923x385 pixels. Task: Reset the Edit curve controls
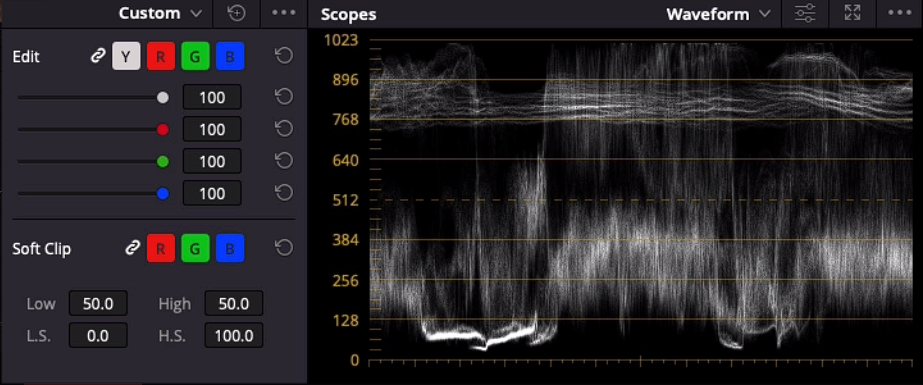click(284, 57)
